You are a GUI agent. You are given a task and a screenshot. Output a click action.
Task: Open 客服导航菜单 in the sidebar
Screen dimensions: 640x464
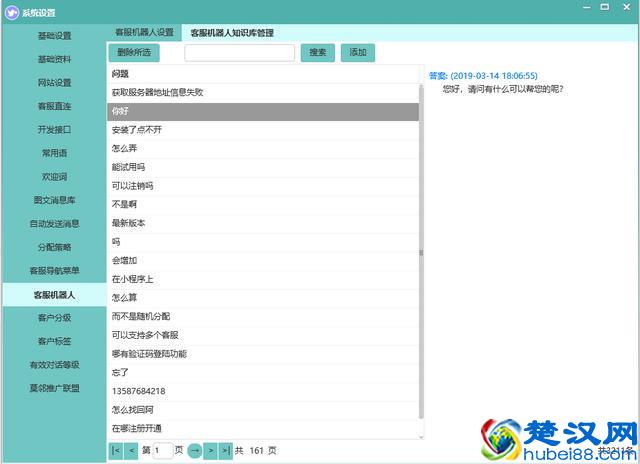click(x=54, y=271)
